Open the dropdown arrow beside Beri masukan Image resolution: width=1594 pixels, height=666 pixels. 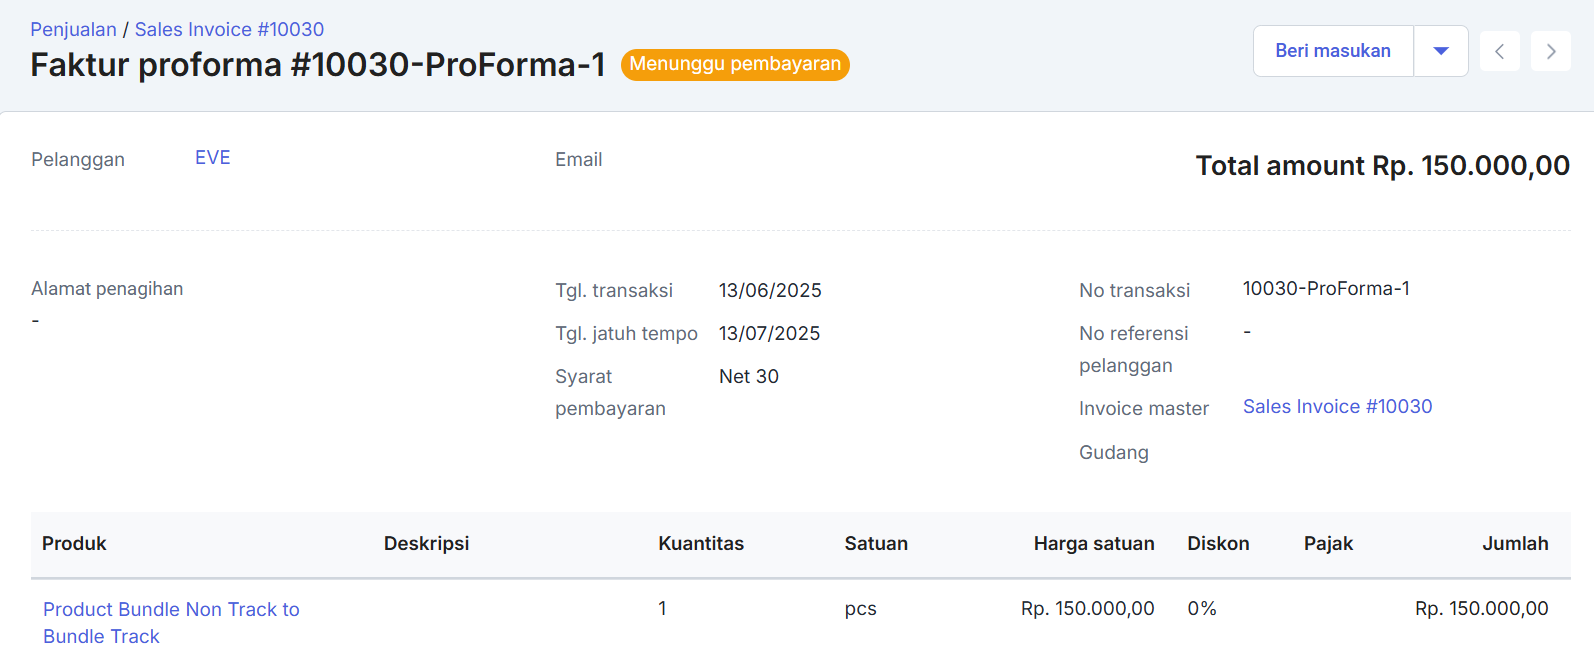tap(1440, 51)
